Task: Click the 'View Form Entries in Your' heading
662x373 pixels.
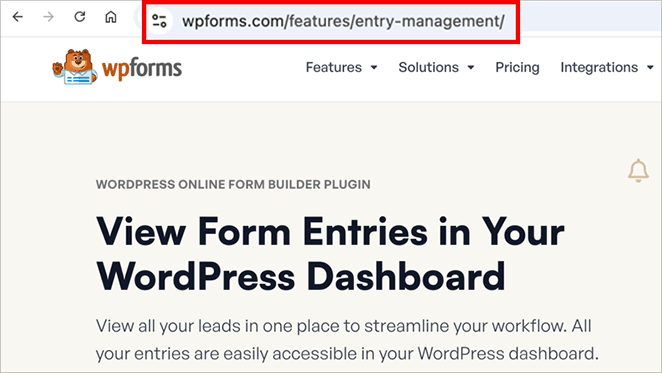Action: 330,231
